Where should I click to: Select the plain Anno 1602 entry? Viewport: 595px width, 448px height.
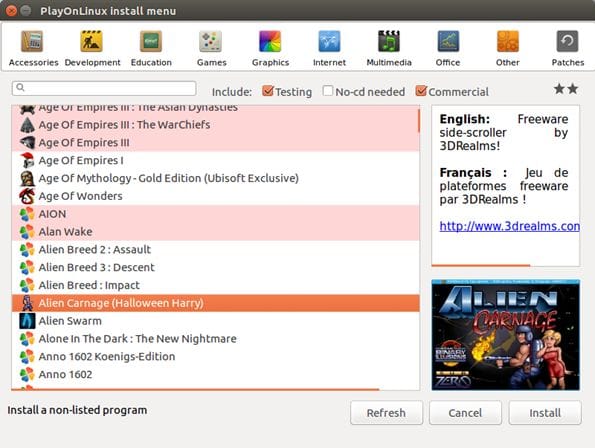pos(216,374)
